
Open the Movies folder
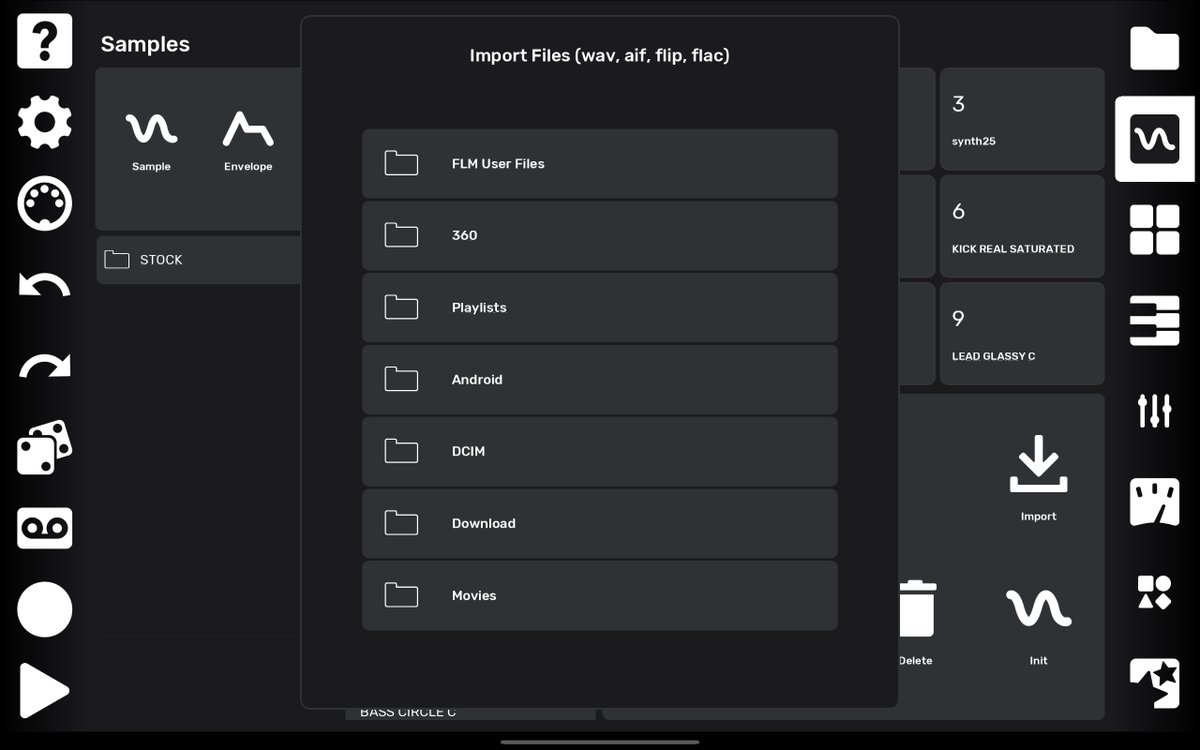600,596
